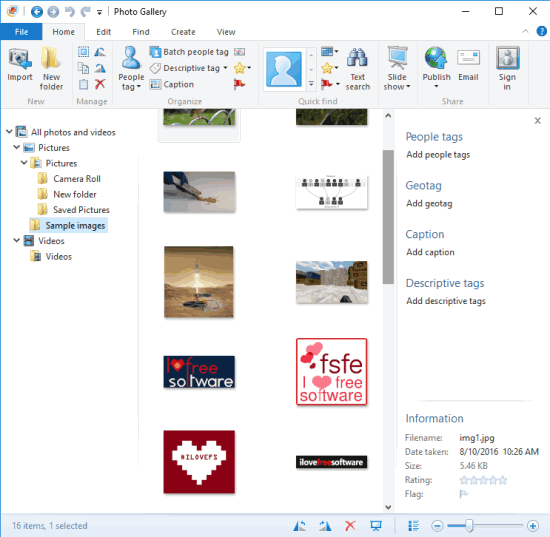Start slide show from status bar icon
Viewport: 550px width, 537px height.
[376, 525]
